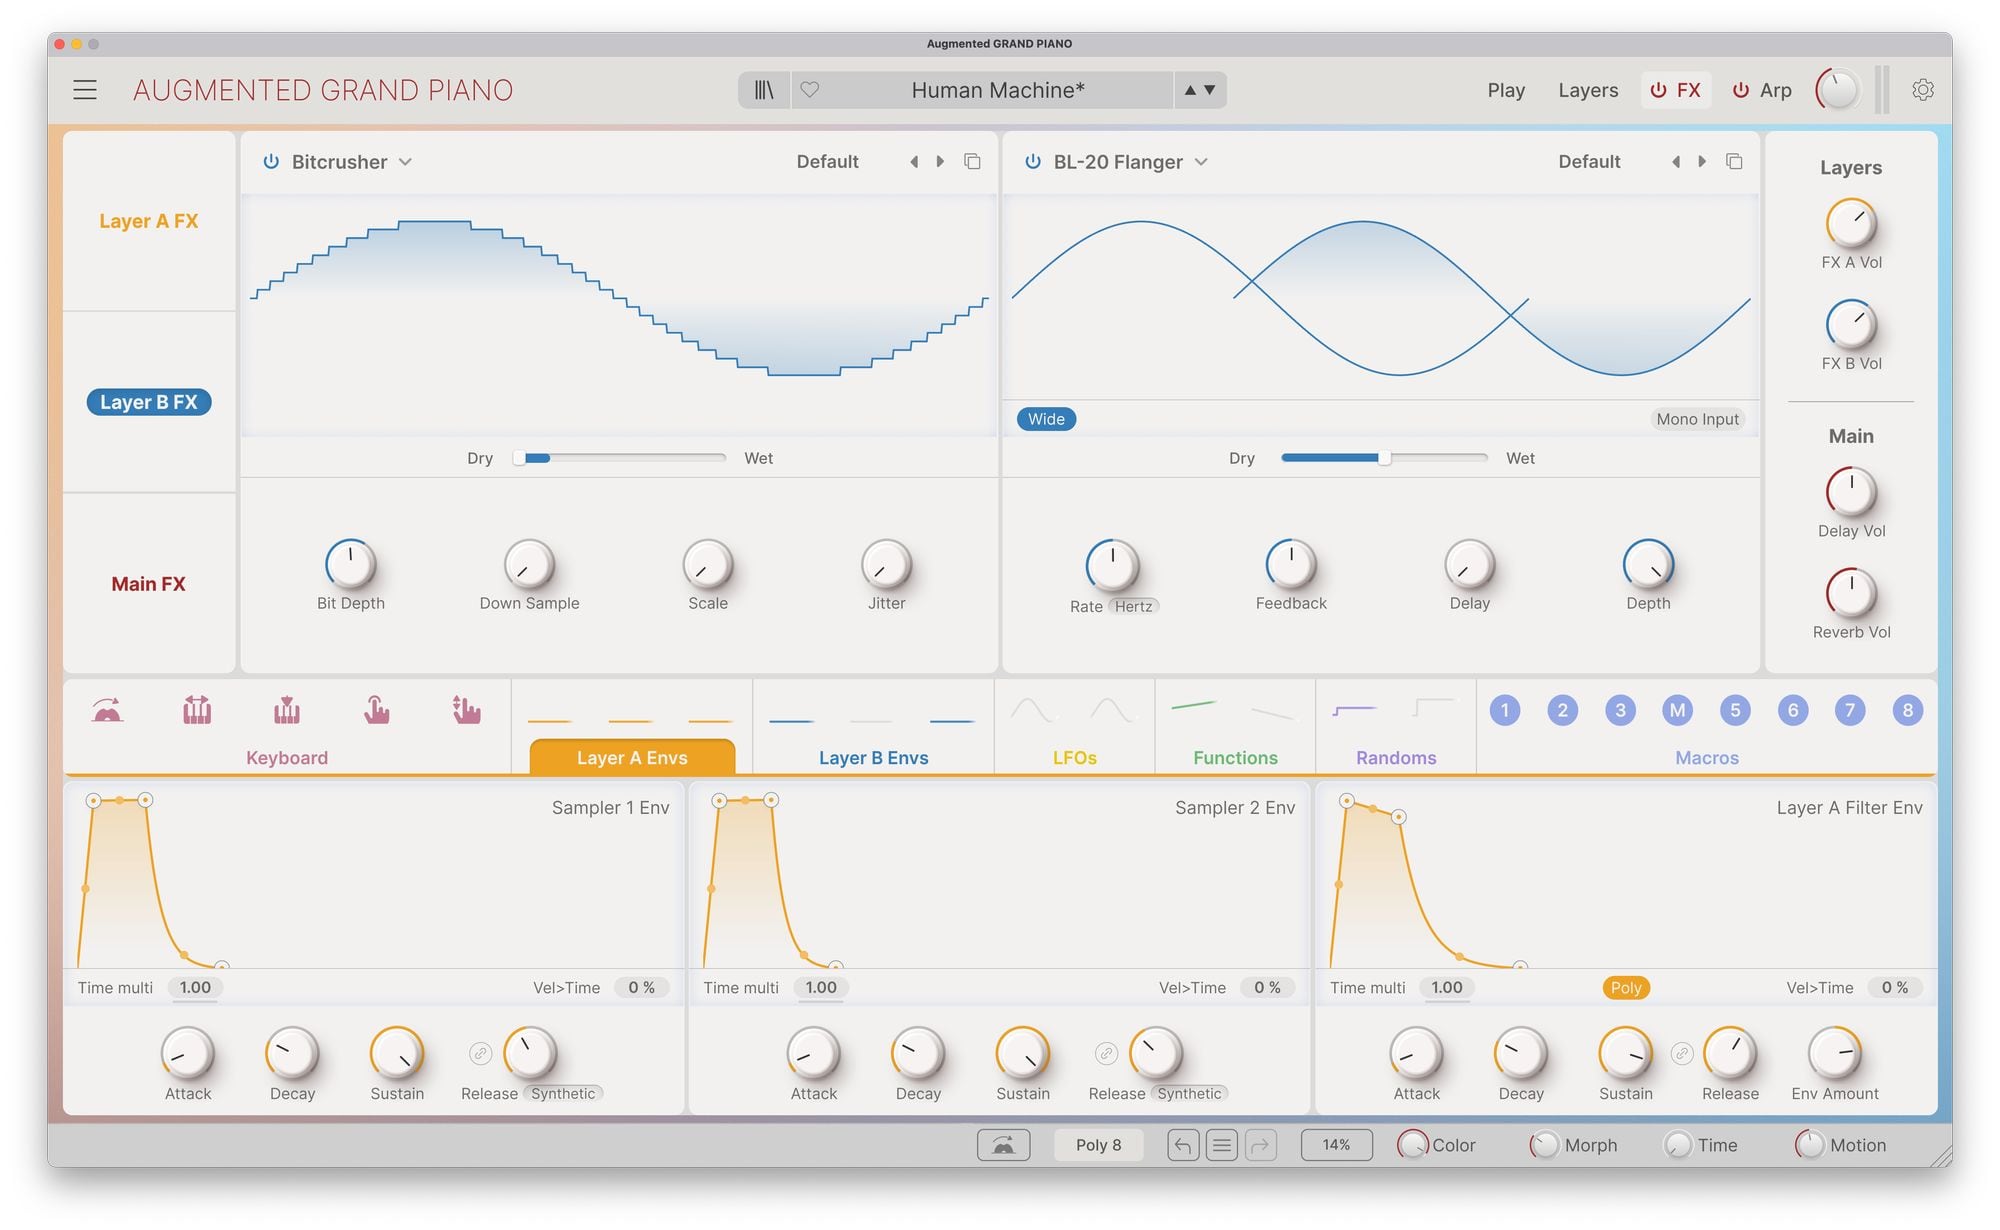Toggle the Bitcrusher power button
This screenshot has width=2000, height=1230.
click(271, 162)
